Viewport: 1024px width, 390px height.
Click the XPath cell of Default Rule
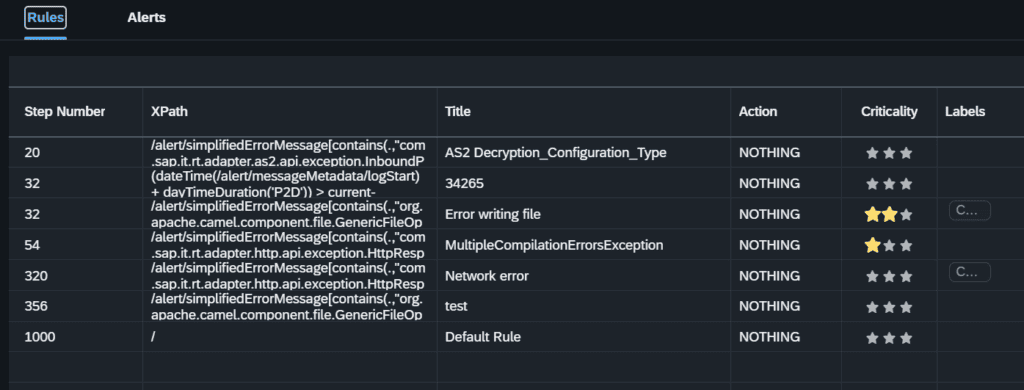(153, 337)
